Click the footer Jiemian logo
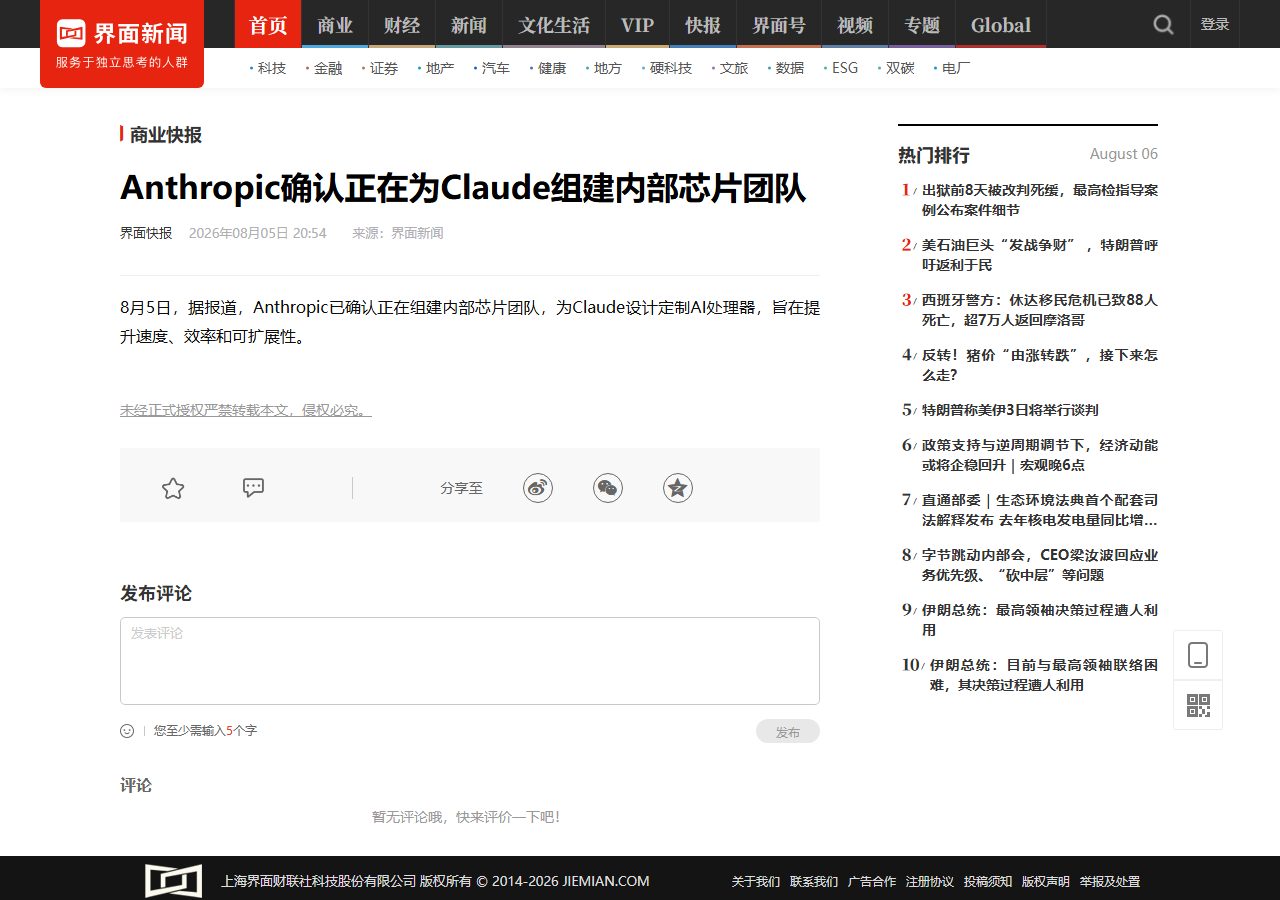The image size is (1280, 900). 174,881
